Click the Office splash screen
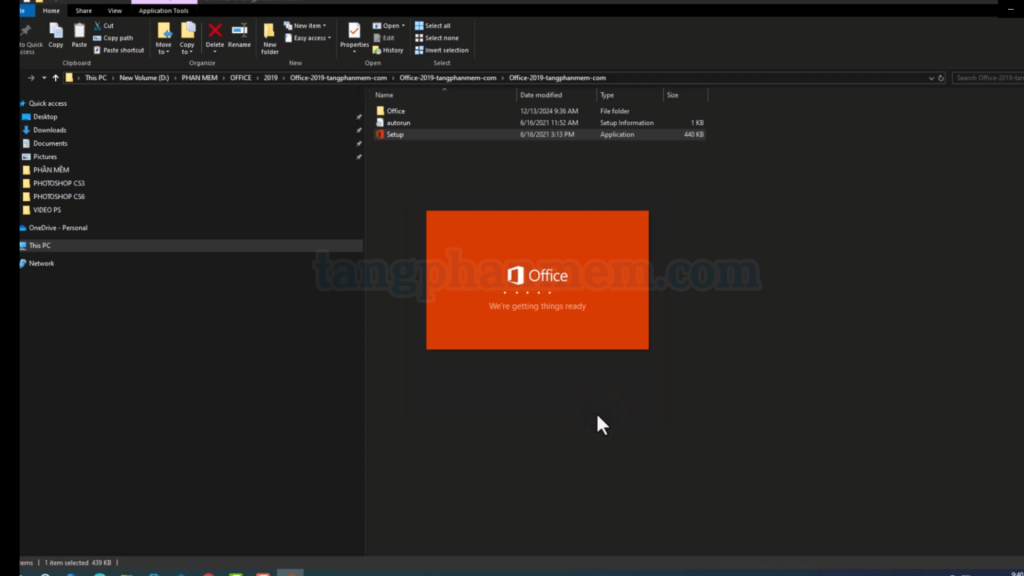Screen dimensions: 1024x576 point(537,280)
